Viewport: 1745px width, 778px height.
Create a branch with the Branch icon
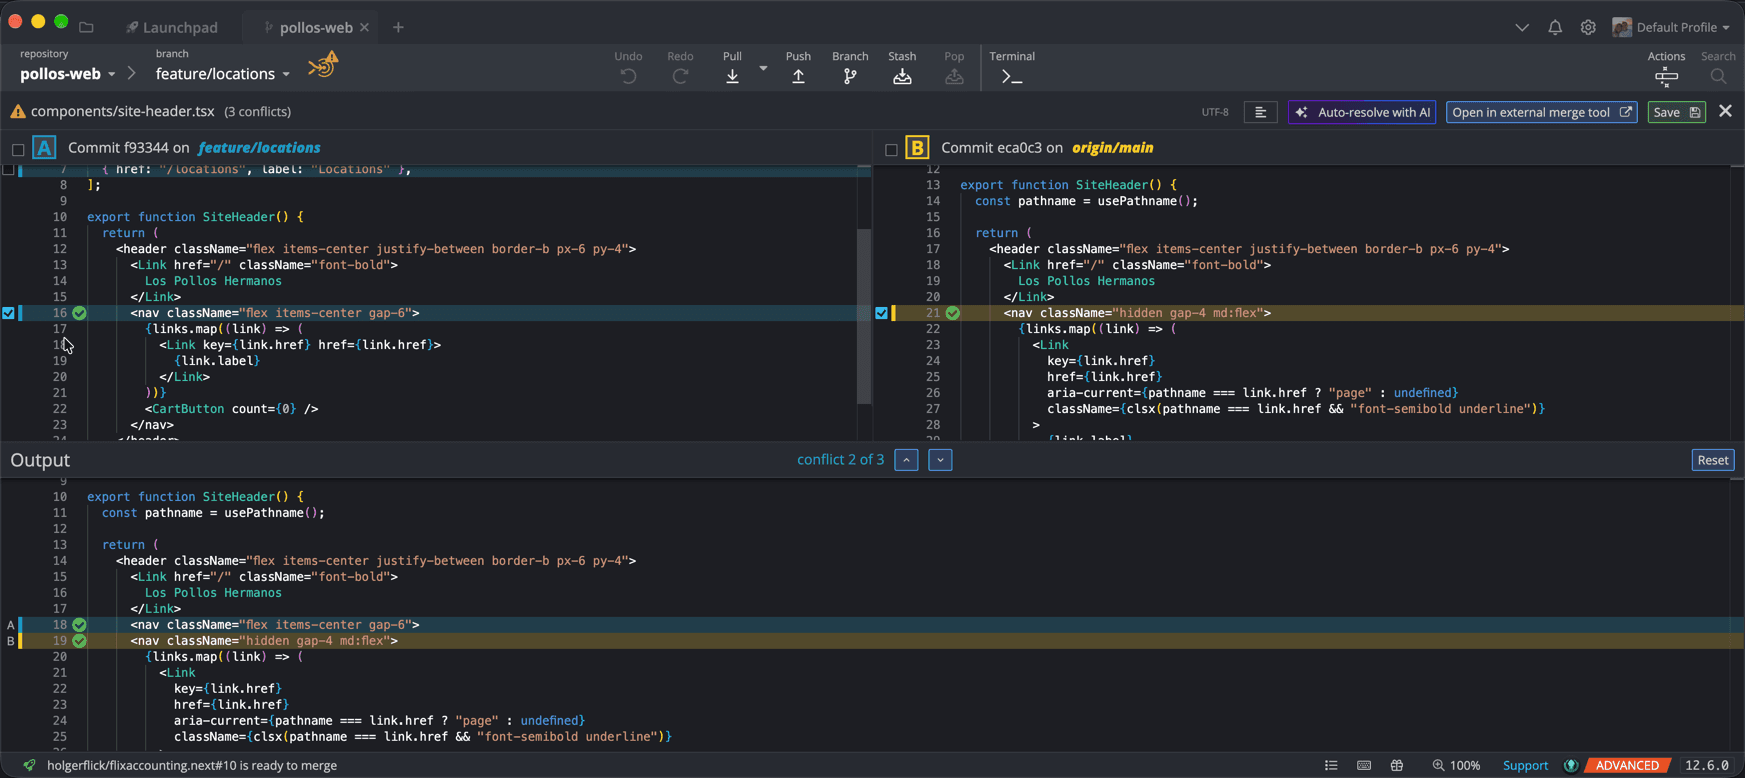[x=850, y=76]
